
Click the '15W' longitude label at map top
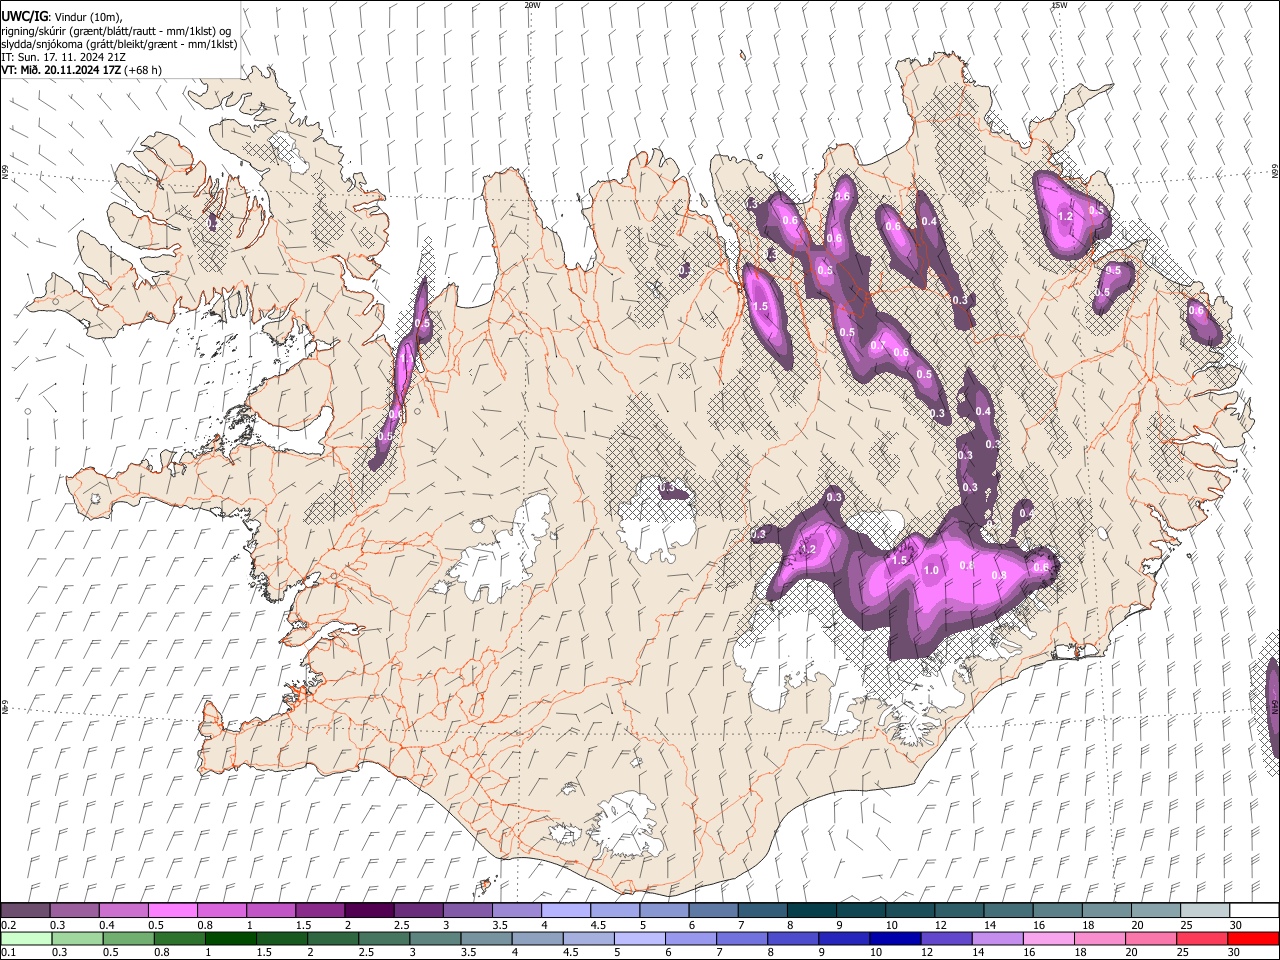(x=1059, y=5)
